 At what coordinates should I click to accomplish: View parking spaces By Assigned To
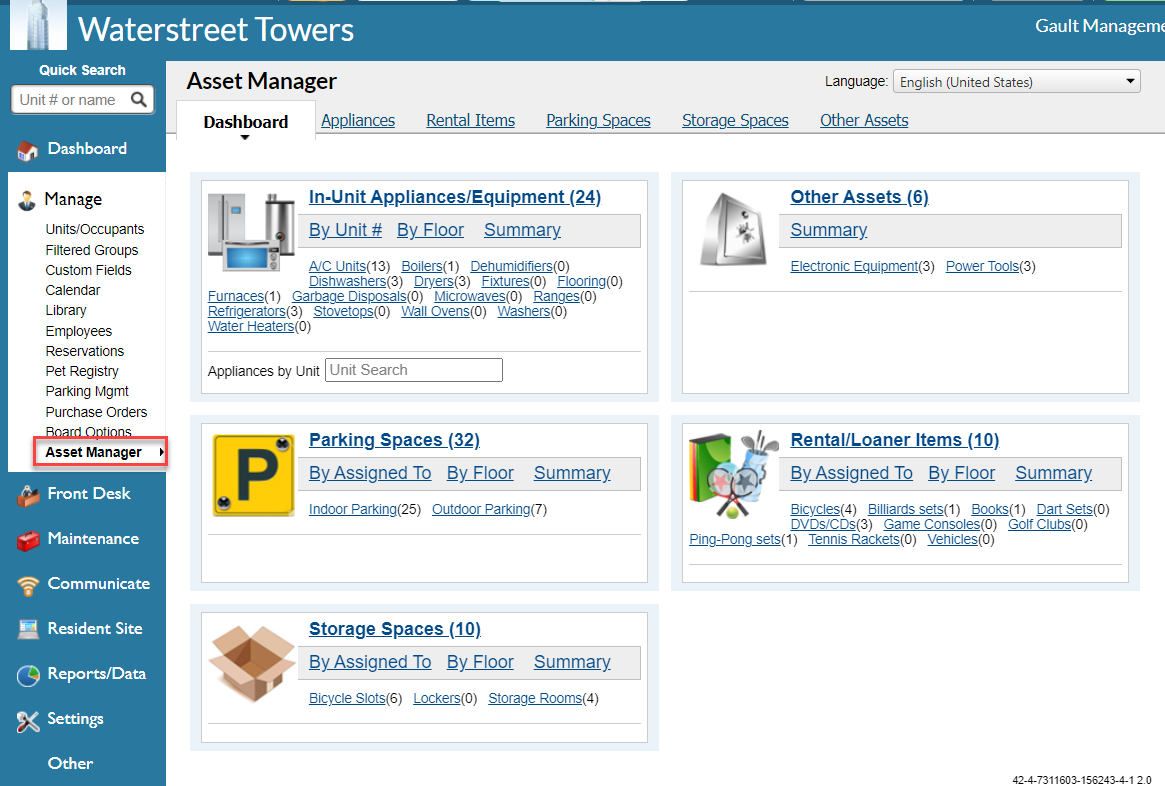click(370, 473)
